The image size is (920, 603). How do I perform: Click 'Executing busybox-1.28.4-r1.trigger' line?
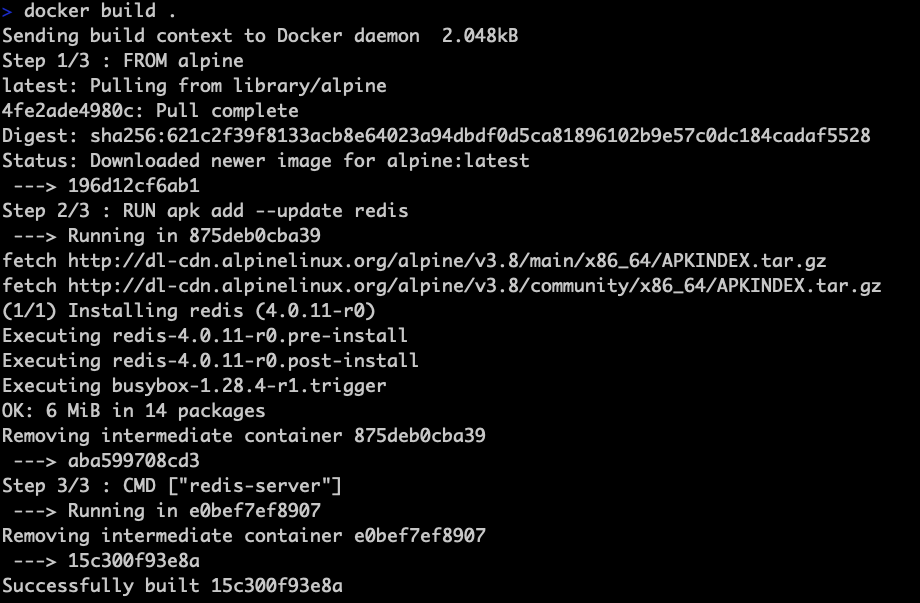(x=194, y=386)
